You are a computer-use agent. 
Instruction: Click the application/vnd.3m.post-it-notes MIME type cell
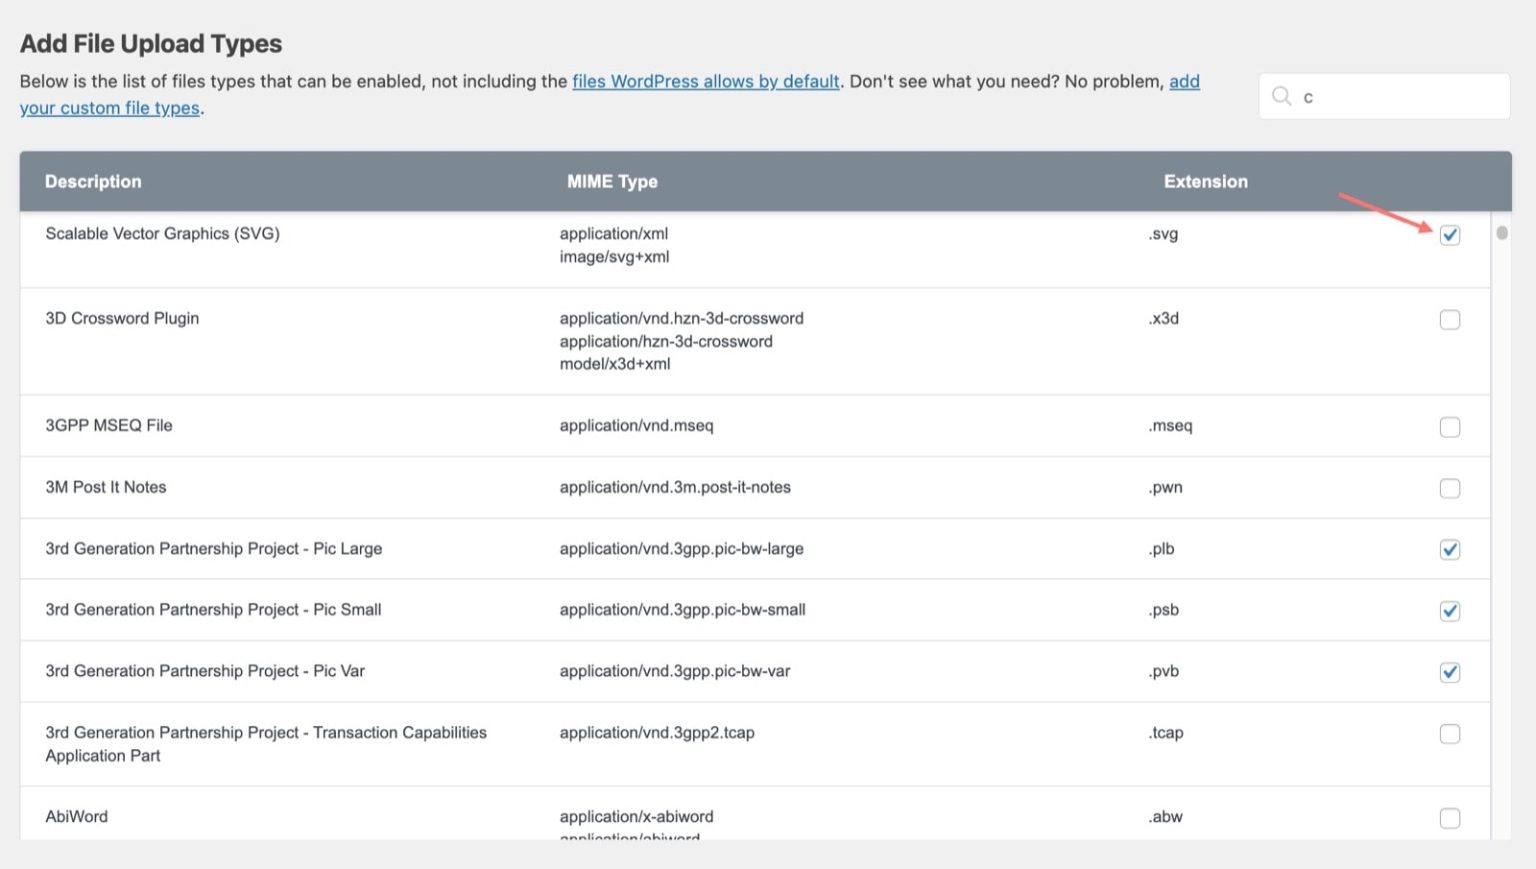click(x=675, y=487)
